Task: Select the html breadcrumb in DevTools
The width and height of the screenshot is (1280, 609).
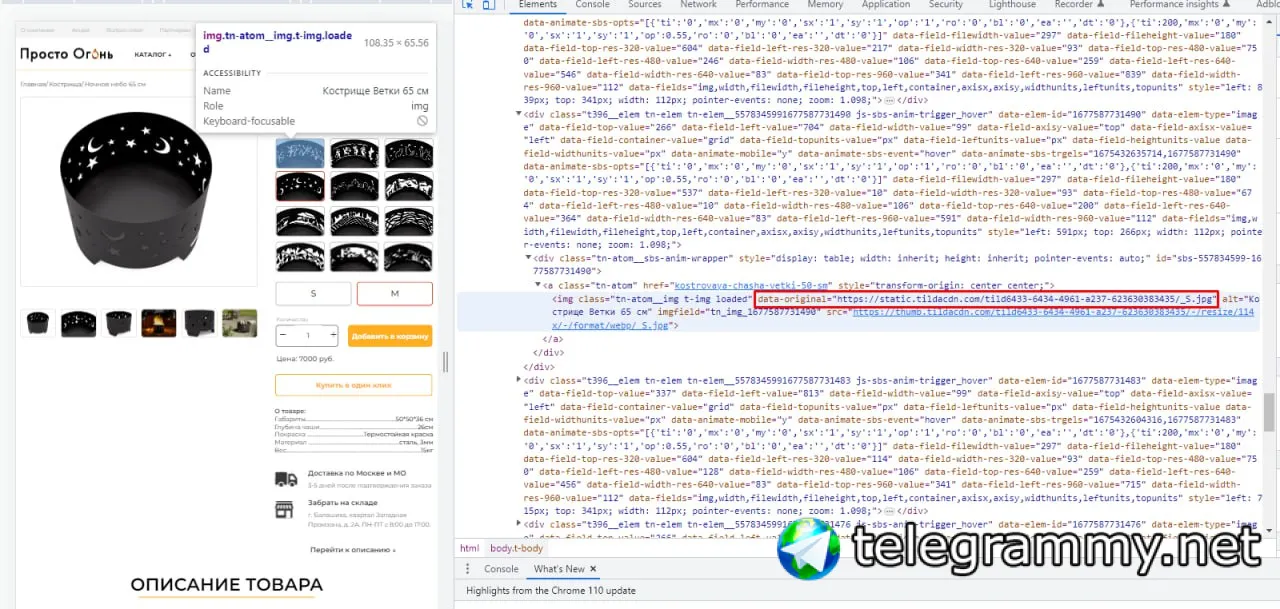Action: coord(469,548)
